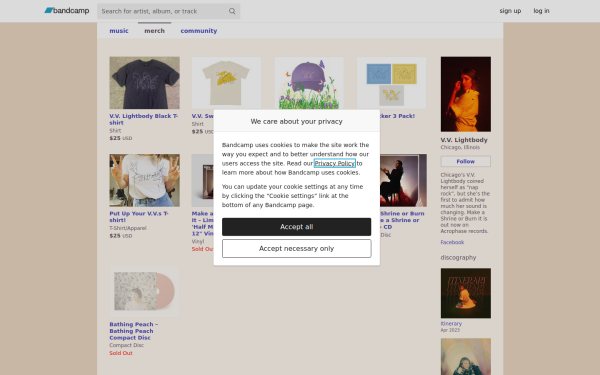Click the search magnifier icon
600x375 pixels.
pos(232,11)
